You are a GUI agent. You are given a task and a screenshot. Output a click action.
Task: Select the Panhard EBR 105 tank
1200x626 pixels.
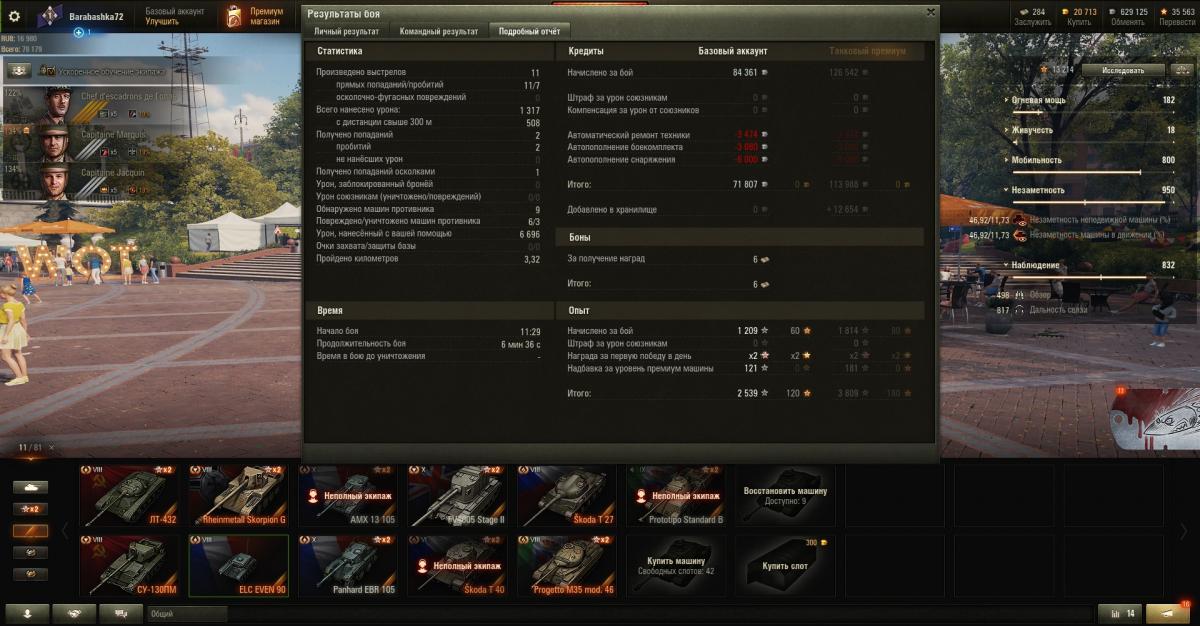(348, 565)
